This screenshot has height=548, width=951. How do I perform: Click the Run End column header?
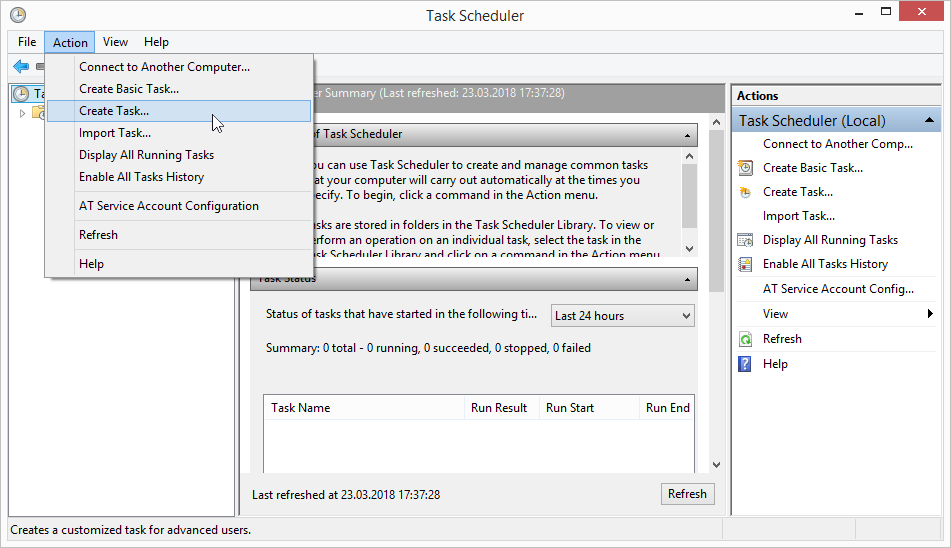click(667, 408)
